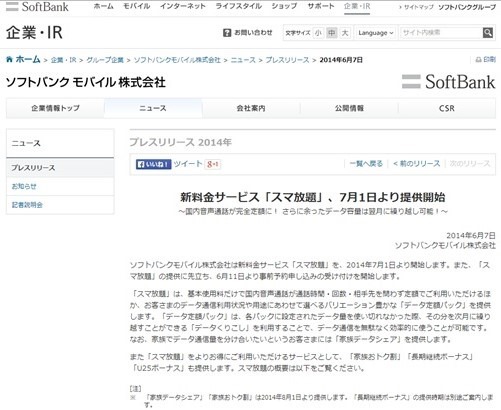Screen dimensions: 501x410
Task: Click プレスリリース breadcrumb link
Action: pos(287,60)
